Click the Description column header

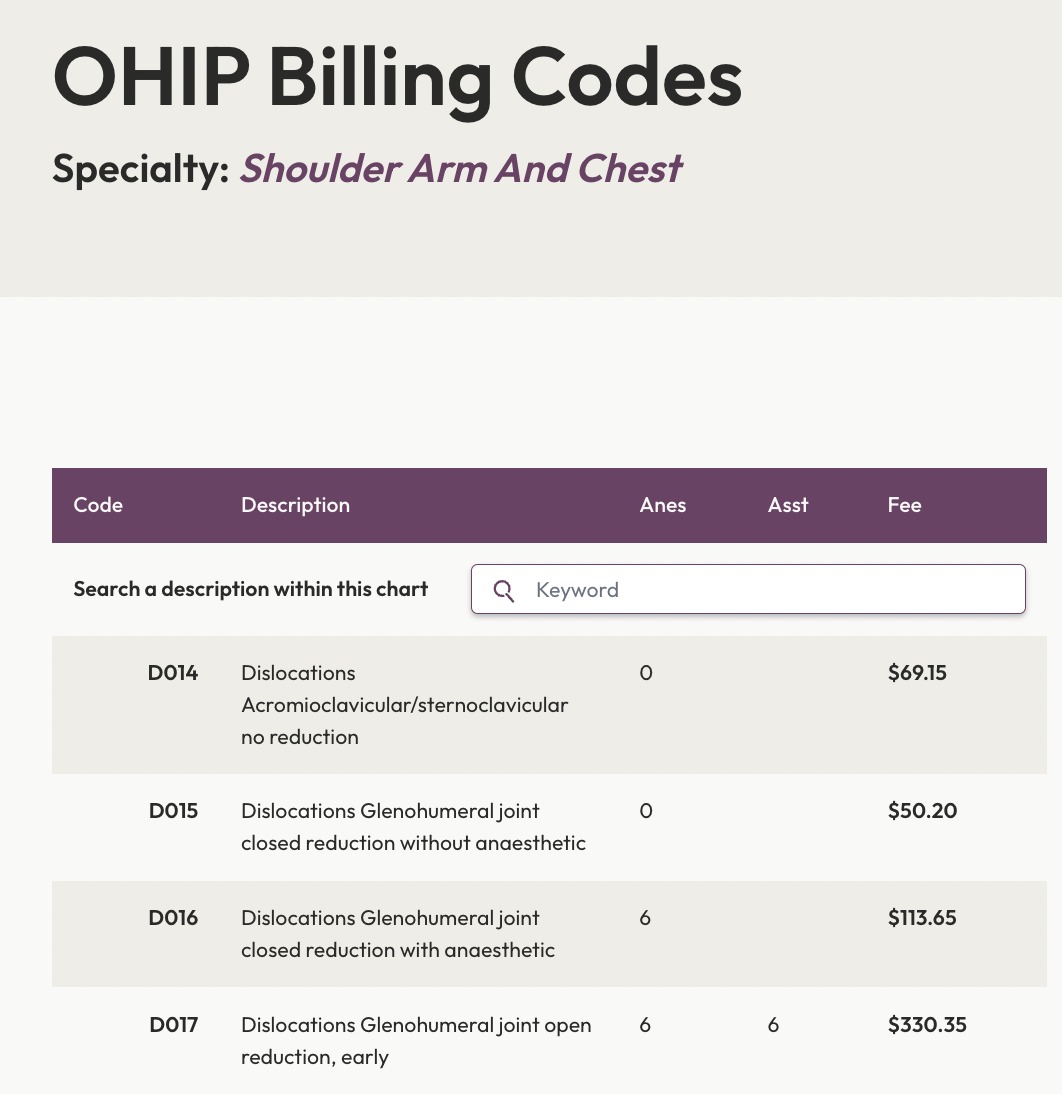pos(294,505)
